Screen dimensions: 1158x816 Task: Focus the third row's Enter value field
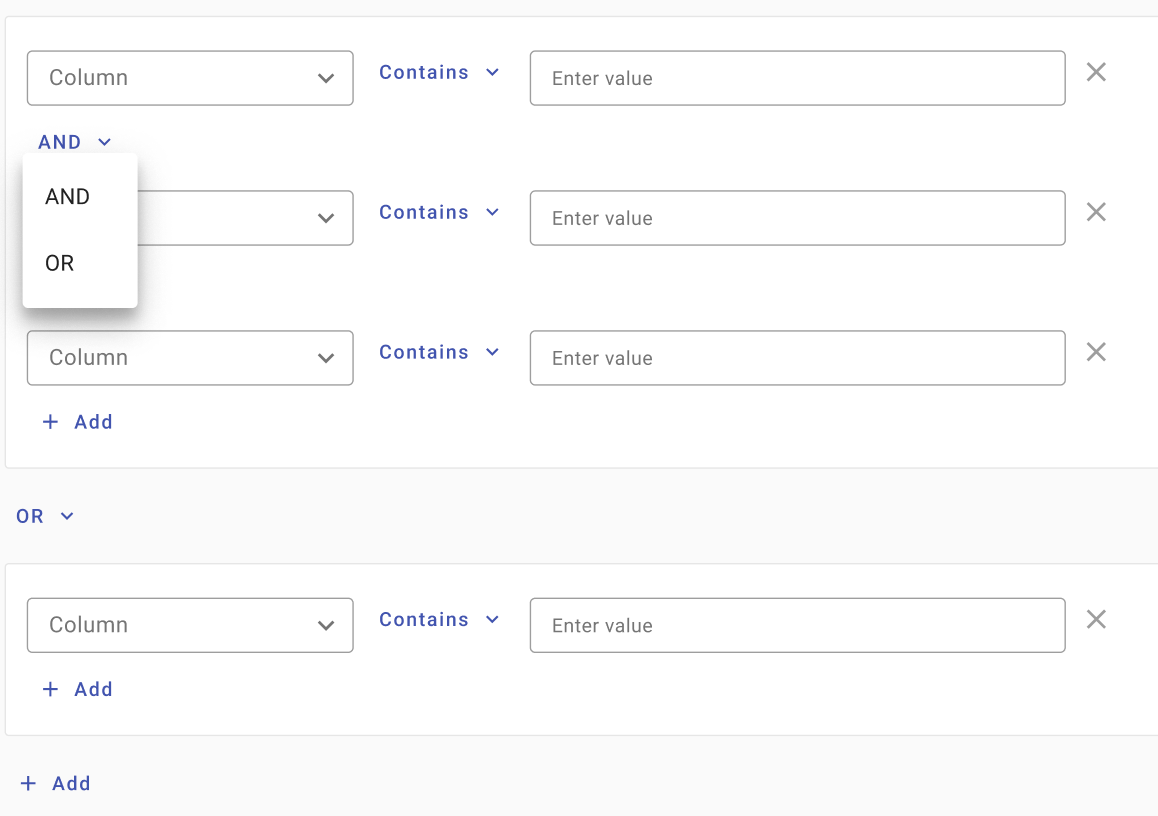(798, 358)
